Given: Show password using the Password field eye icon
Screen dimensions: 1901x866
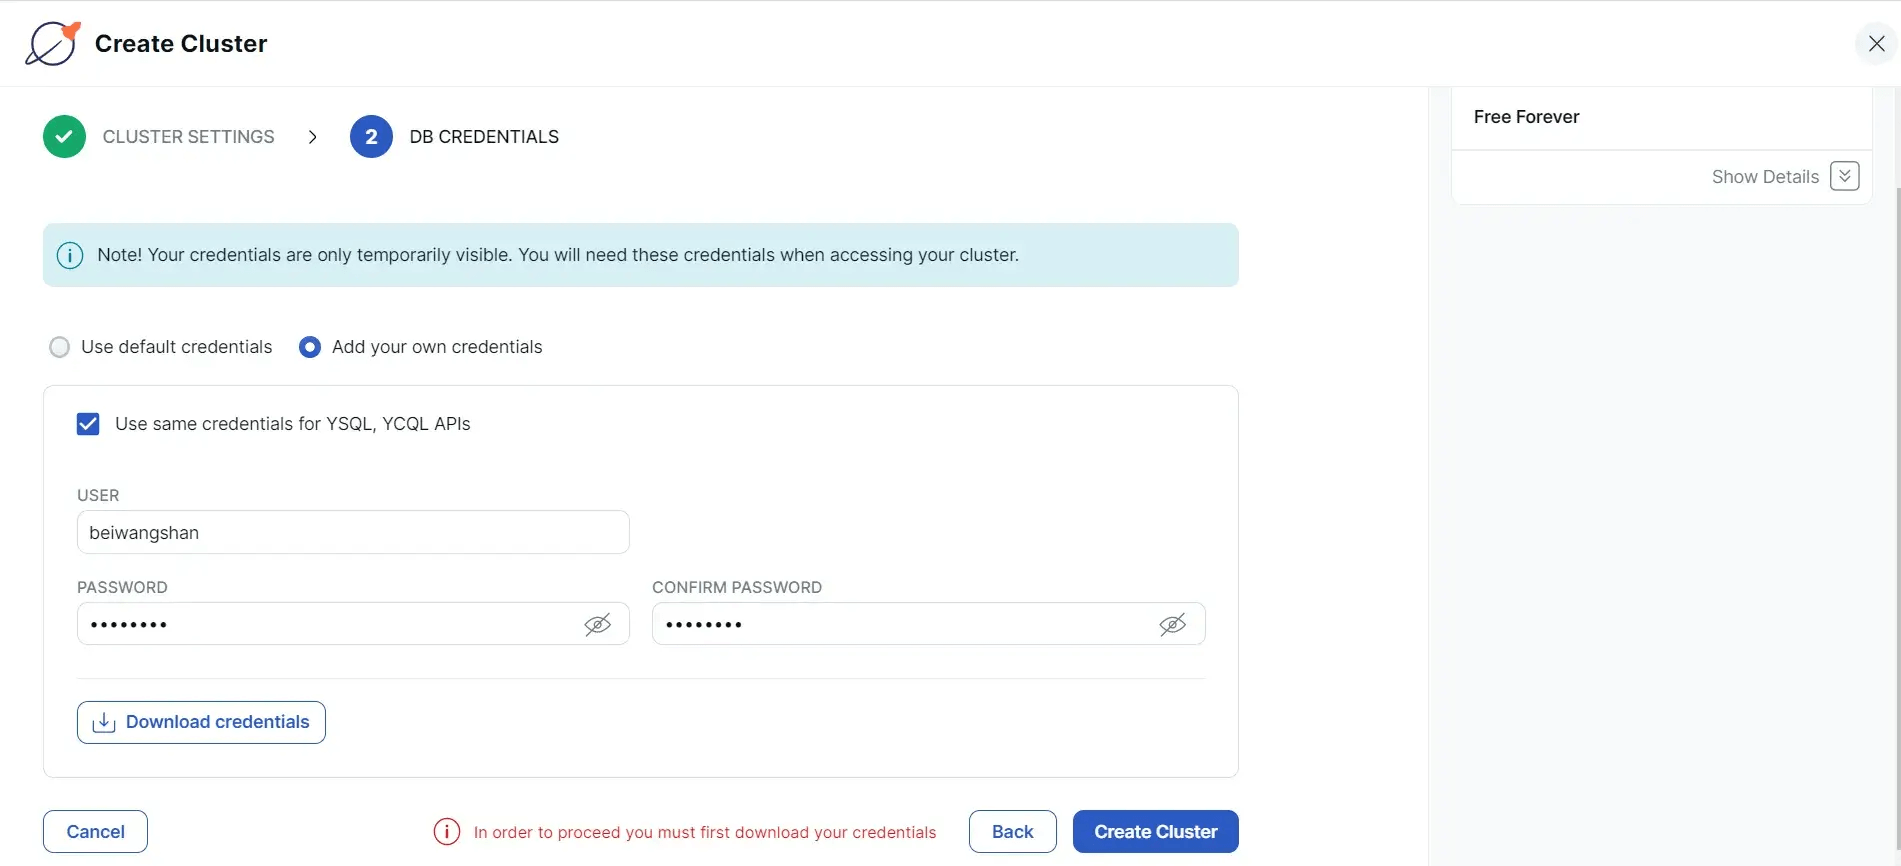Looking at the screenshot, I should click(x=598, y=625).
